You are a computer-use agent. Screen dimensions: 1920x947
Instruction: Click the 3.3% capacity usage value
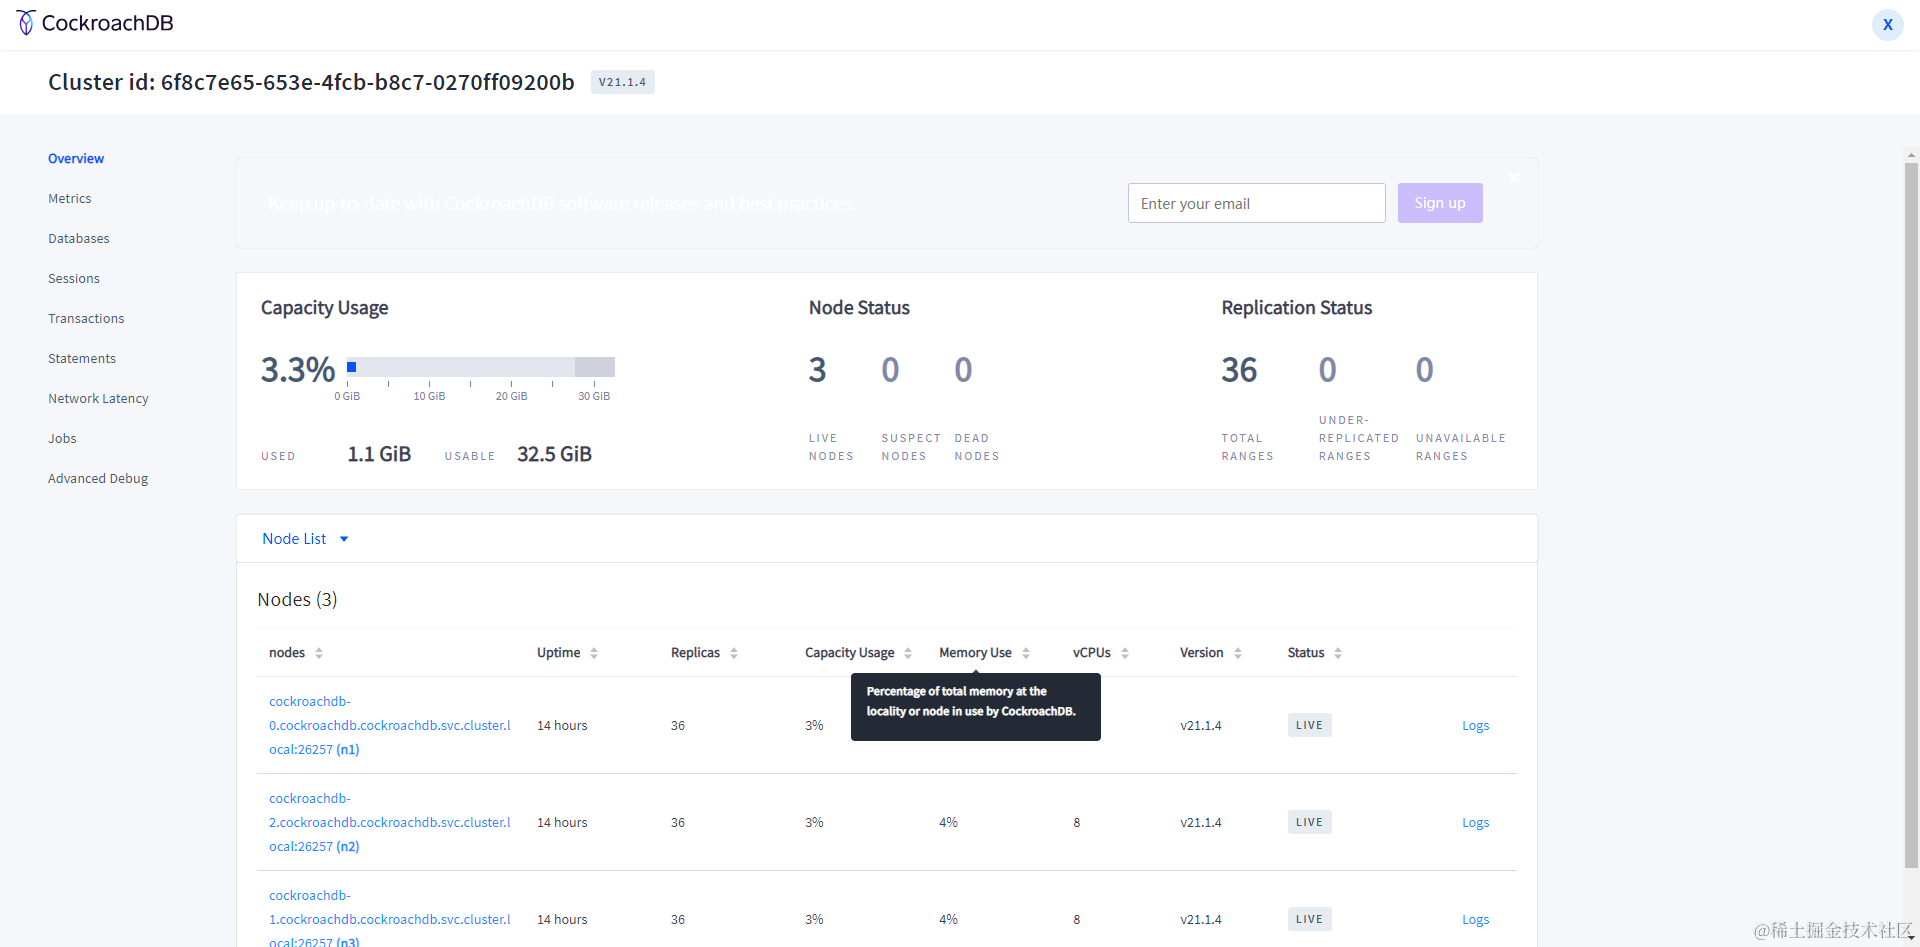pos(298,370)
